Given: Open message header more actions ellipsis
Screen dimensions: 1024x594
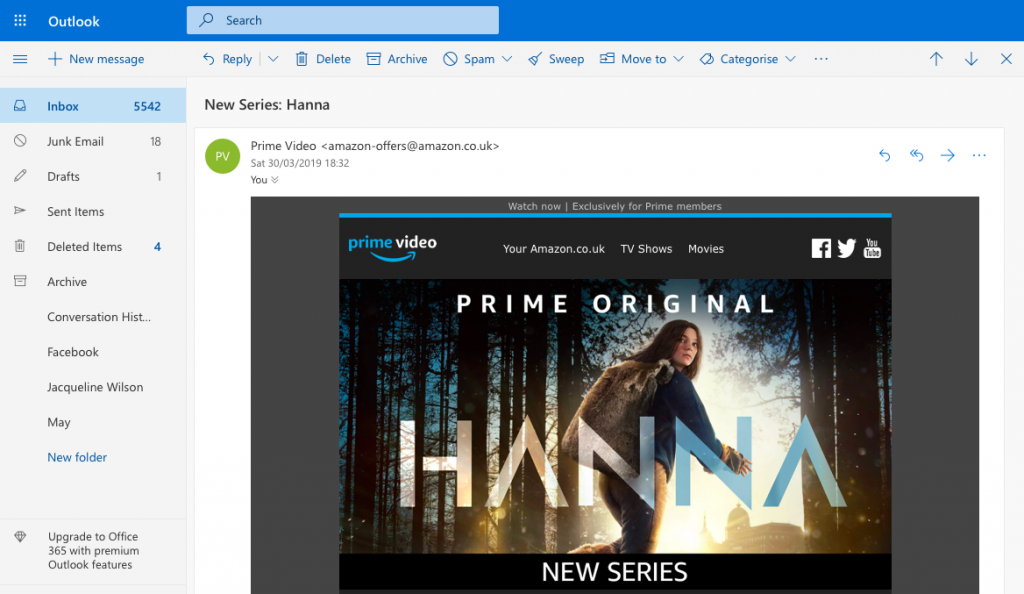Looking at the screenshot, I should tap(979, 155).
